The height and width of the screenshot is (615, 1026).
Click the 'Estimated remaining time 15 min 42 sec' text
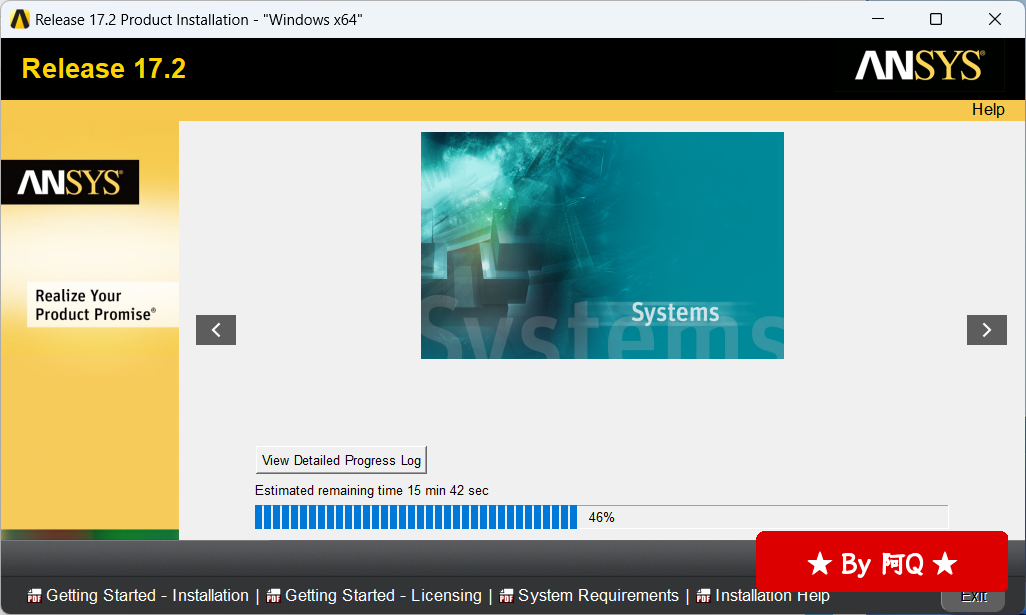point(372,490)
